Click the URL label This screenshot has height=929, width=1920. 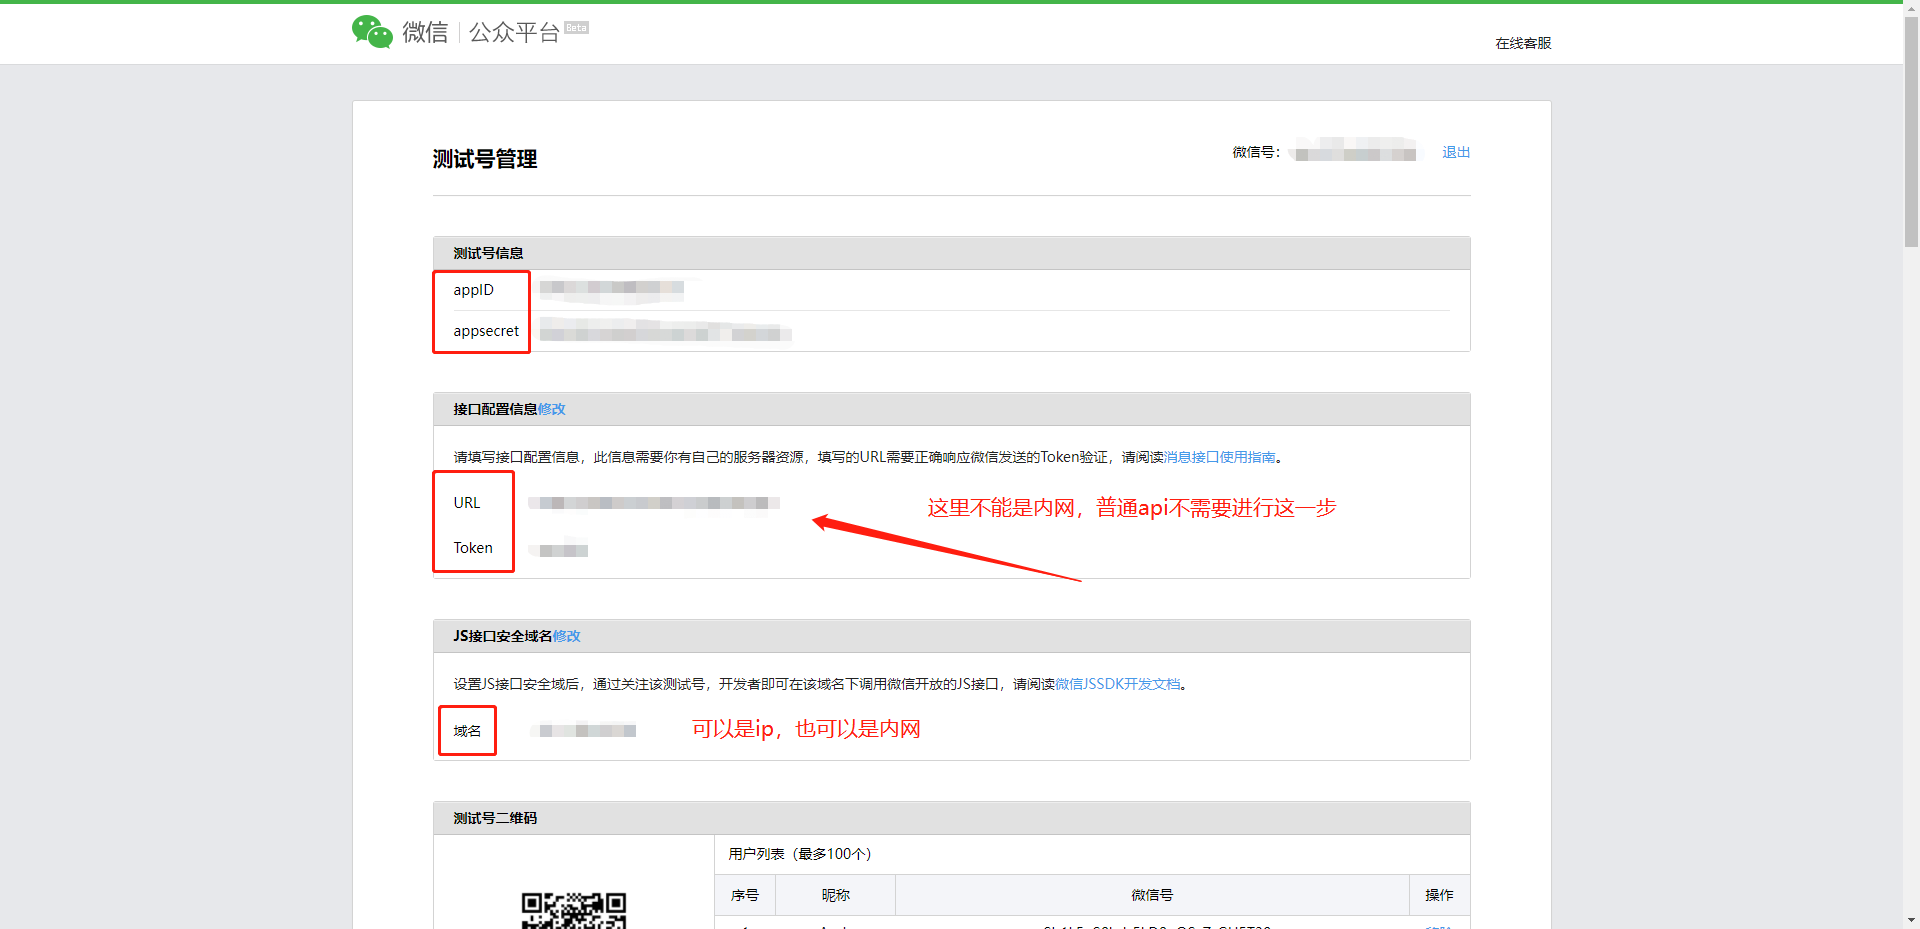pyautogui.click(x=467, y=503)
